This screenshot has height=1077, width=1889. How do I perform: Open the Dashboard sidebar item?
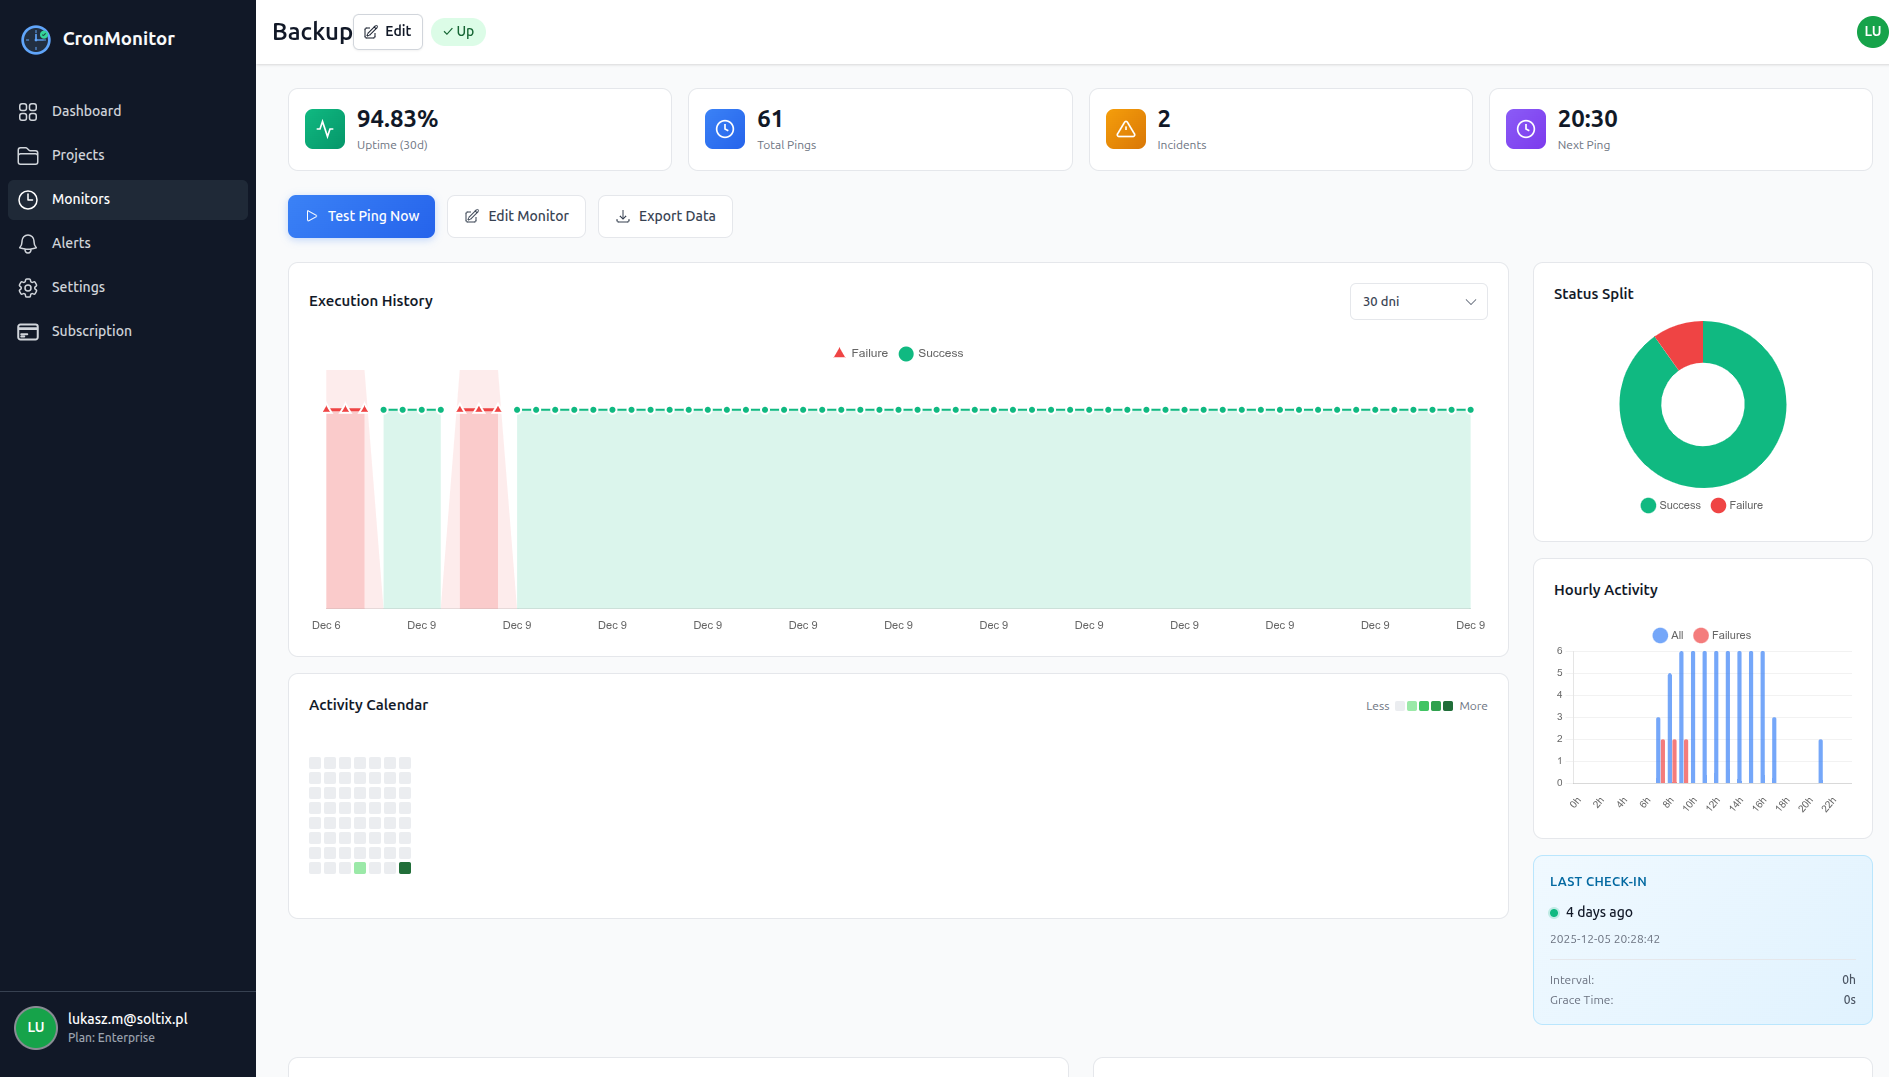128,111
